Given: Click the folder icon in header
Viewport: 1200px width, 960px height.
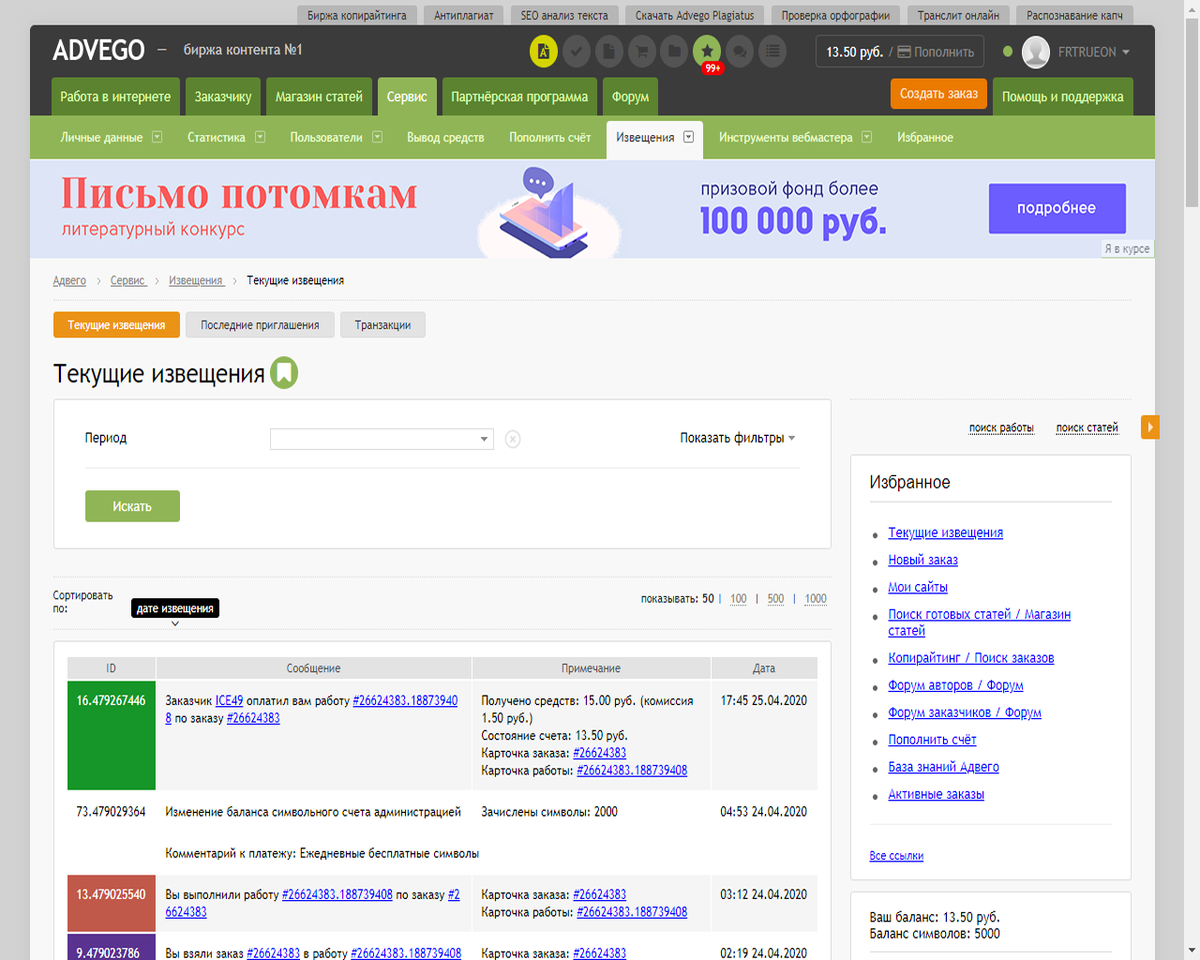Looking at the screenshot, I should [675, 51].
